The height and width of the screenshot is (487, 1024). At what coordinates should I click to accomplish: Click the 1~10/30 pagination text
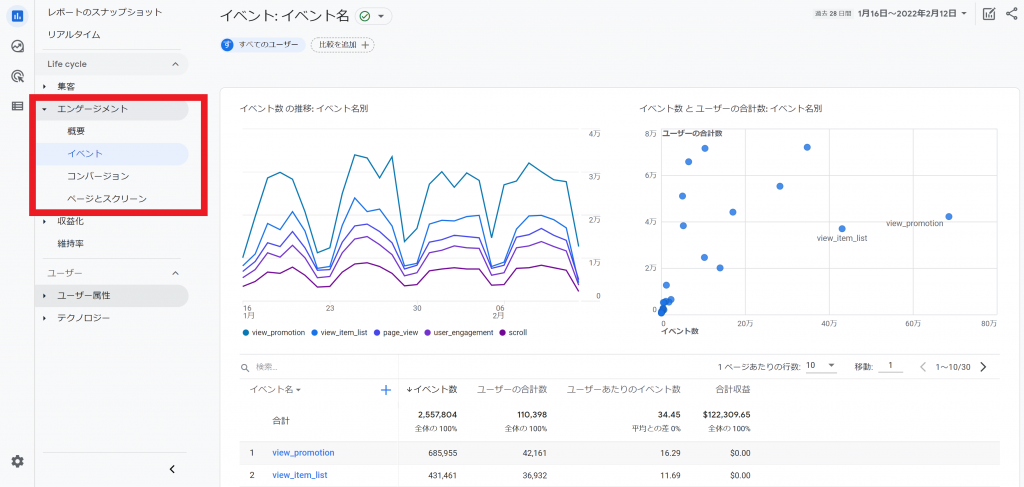pos(953,367)
